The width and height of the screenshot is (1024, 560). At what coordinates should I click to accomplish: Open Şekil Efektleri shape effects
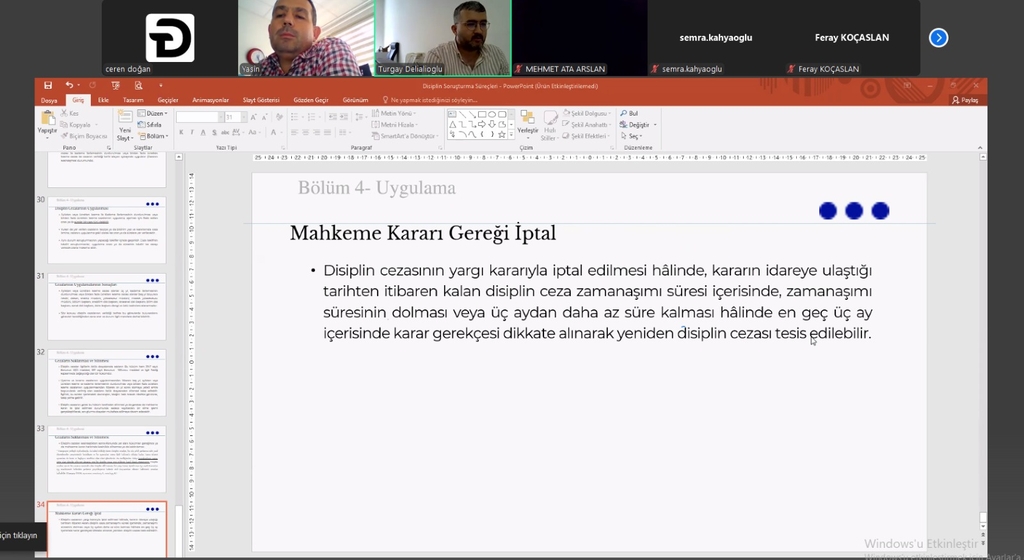586,136
